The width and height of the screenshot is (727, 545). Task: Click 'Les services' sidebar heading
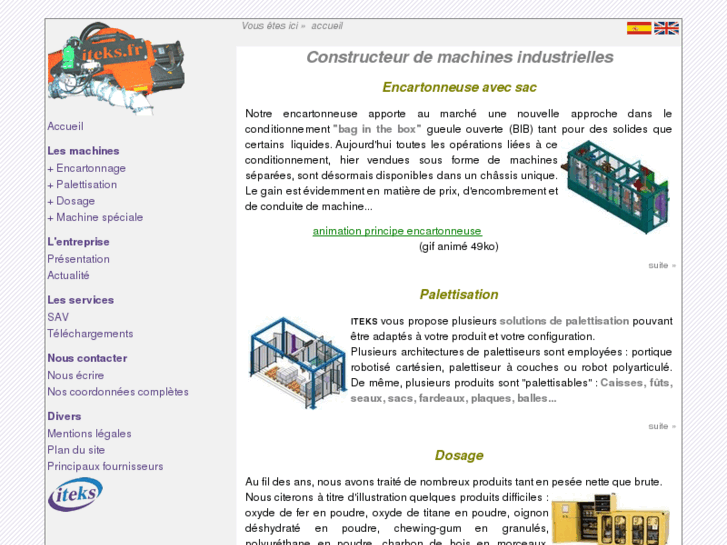[81, 300]
